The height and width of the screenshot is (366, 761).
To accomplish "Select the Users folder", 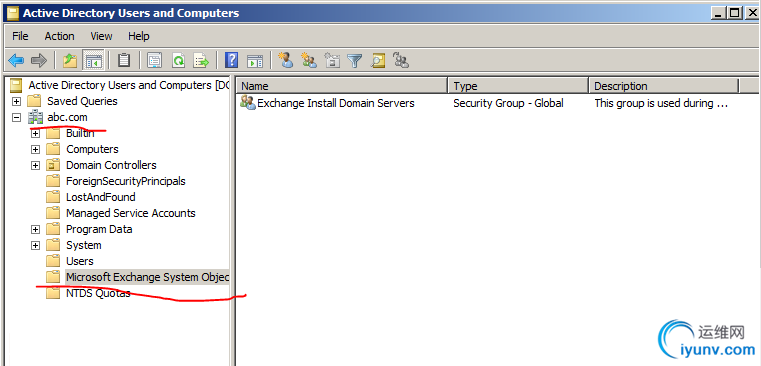I will pyautogui.click(x=80, y=261).
